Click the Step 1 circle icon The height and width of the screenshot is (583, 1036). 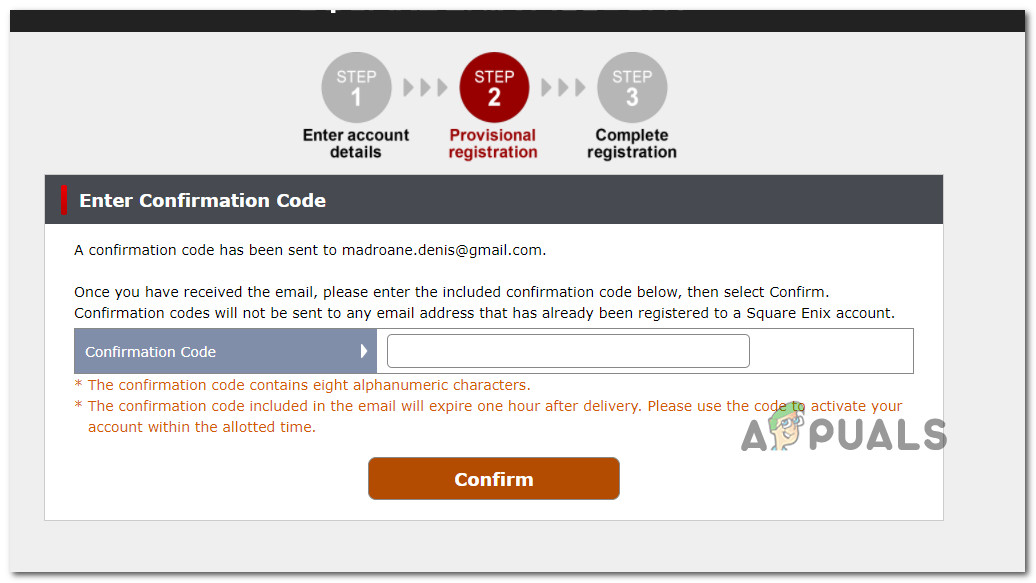click(356, 87)
